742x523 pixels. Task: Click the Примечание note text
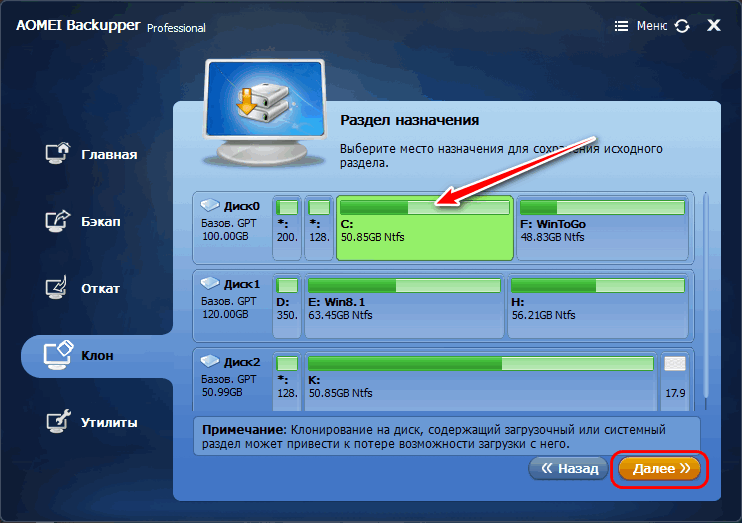pos(433,436)
